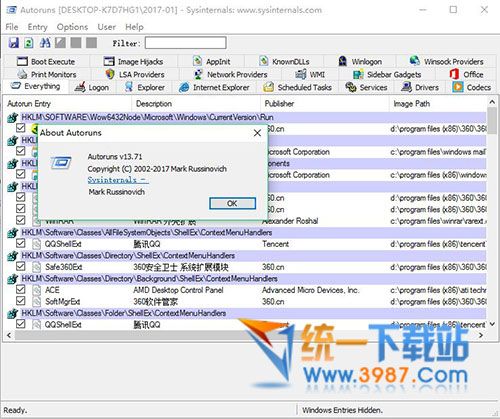Toggle checkbox of first Wow6432Node Run entry

point(21,128)
